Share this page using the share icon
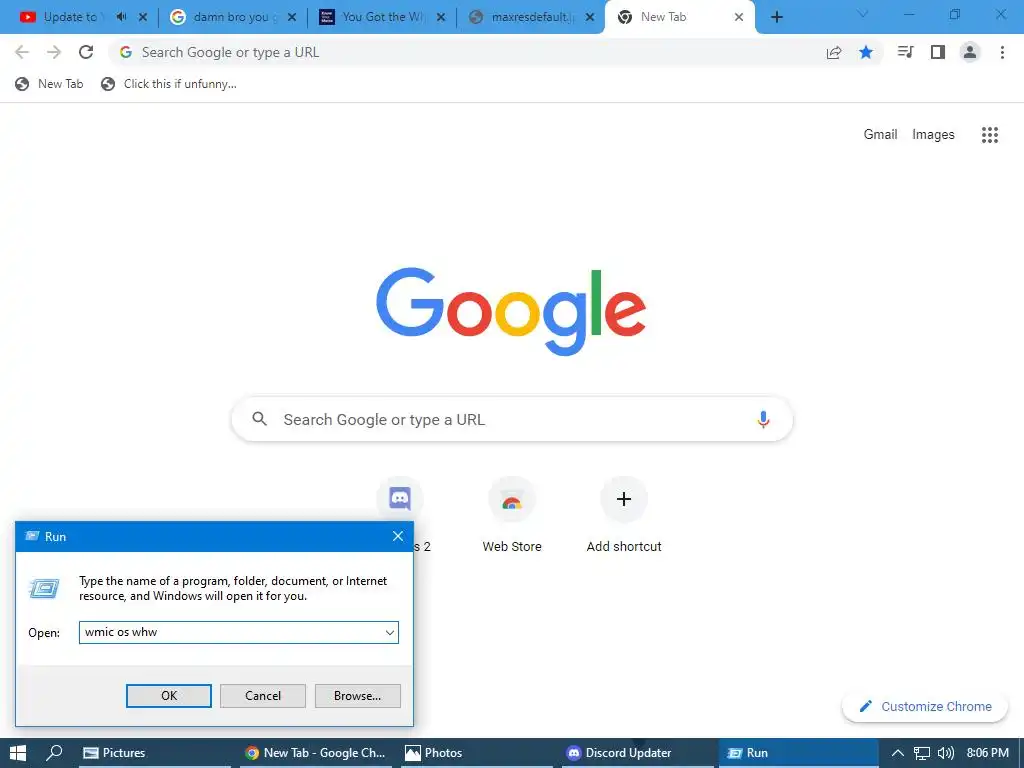 tap(834, 52)
